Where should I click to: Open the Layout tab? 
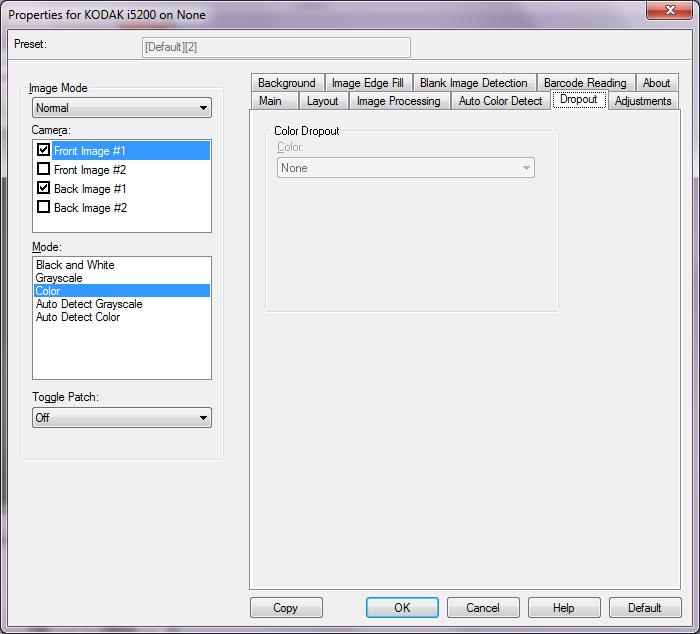(322, 101)
